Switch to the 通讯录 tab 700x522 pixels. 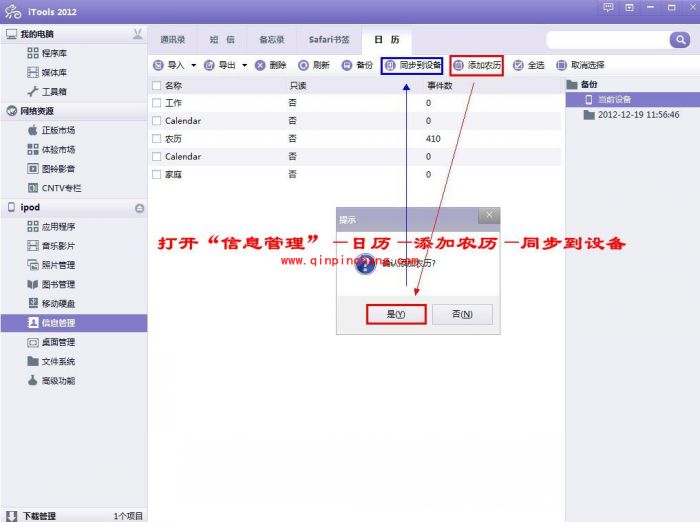coord(173,40)
